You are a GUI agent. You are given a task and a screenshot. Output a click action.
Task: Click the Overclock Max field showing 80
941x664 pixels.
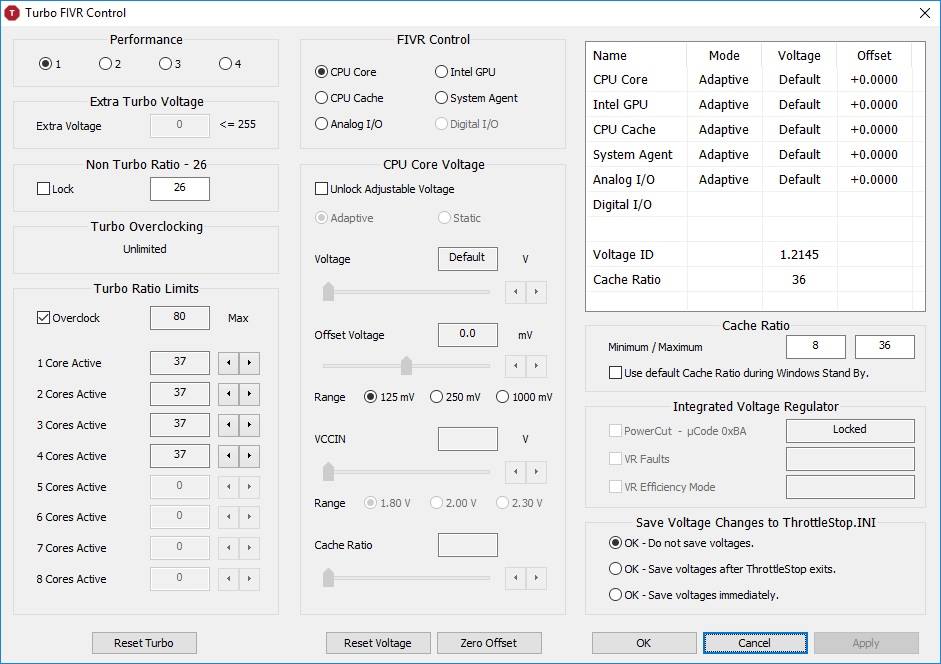pyautogui.click(x=179, y=318)
